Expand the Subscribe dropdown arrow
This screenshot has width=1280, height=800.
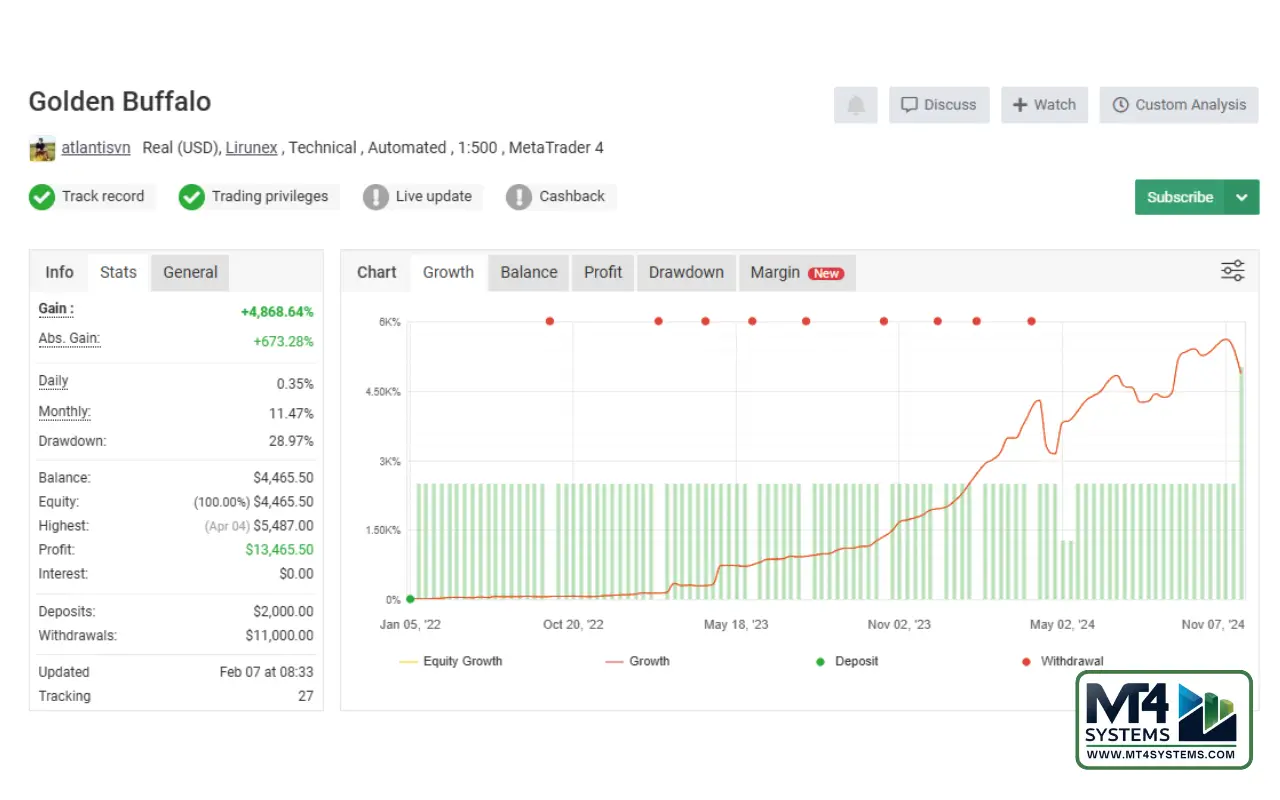[1242, 197]
